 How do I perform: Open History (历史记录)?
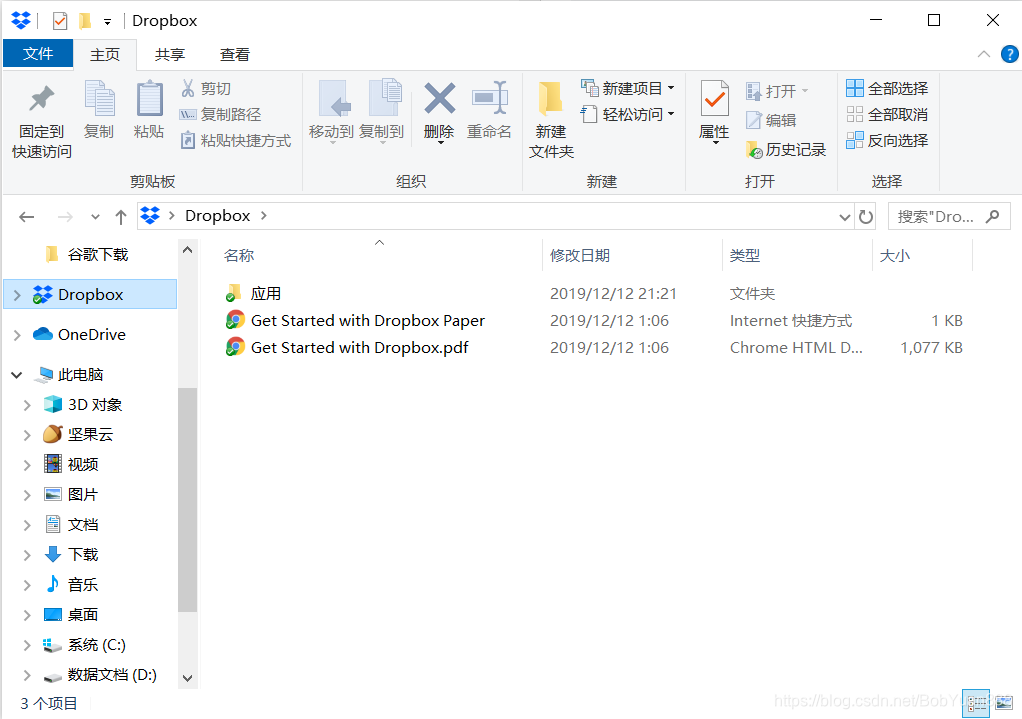click(785, 150)
